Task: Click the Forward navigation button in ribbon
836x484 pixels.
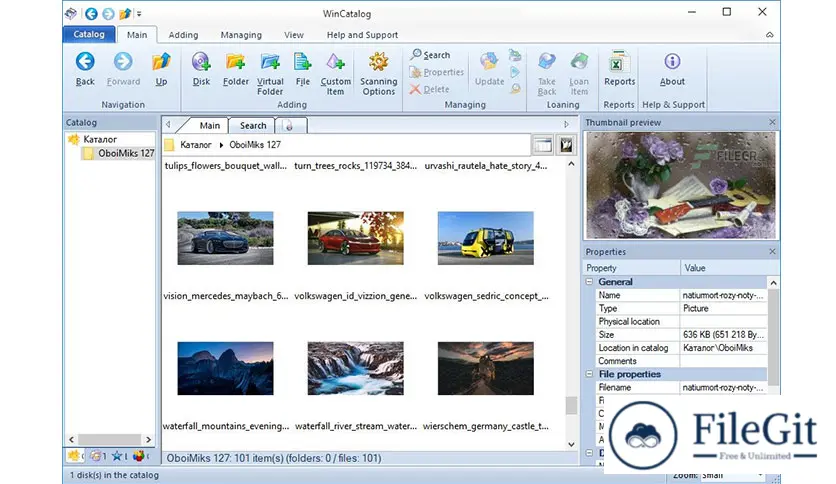Action: coord(123,69)
